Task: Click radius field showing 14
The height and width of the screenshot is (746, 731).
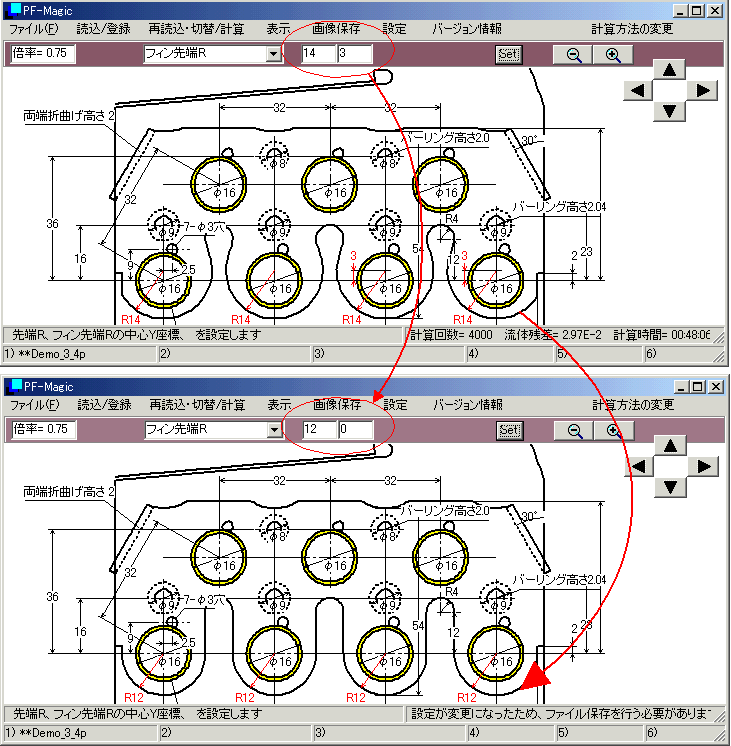Action: click(318, 53)
